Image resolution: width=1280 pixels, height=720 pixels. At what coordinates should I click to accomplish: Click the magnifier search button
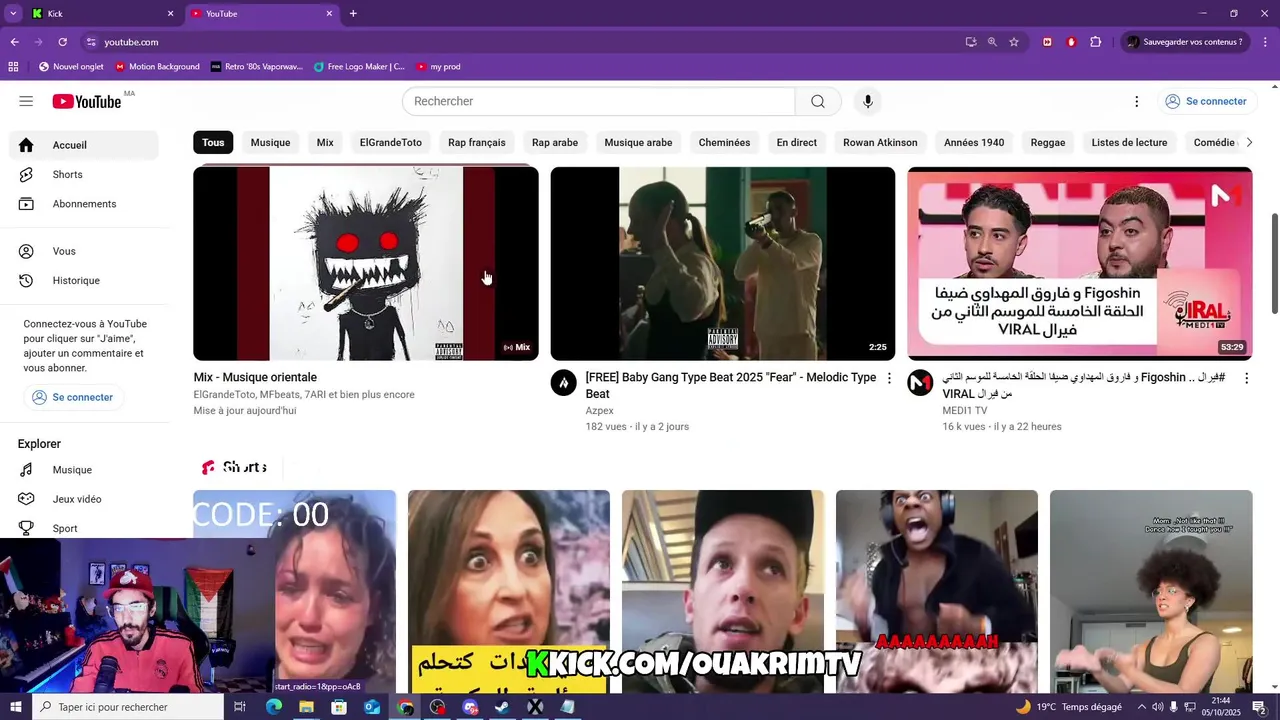pos(818,101)
